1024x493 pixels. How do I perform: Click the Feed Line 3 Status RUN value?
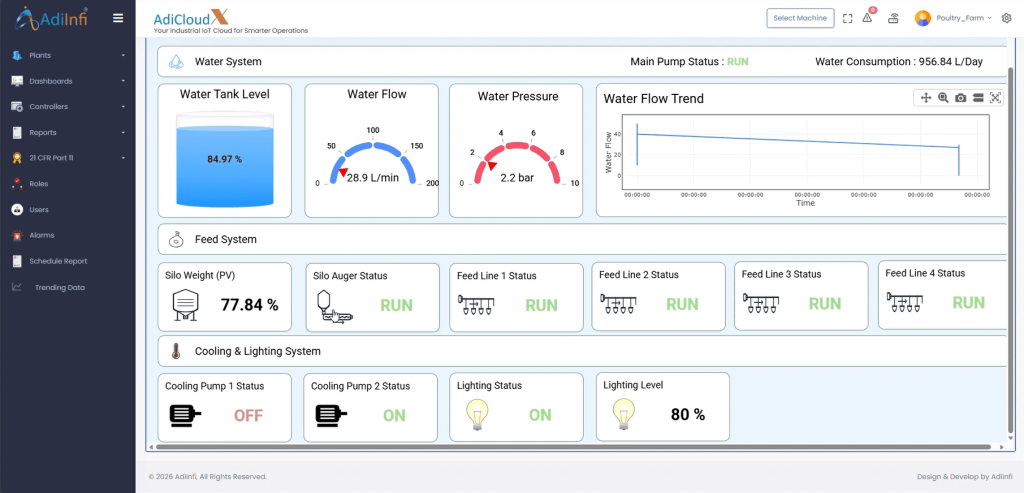click(x=825, y=304)
